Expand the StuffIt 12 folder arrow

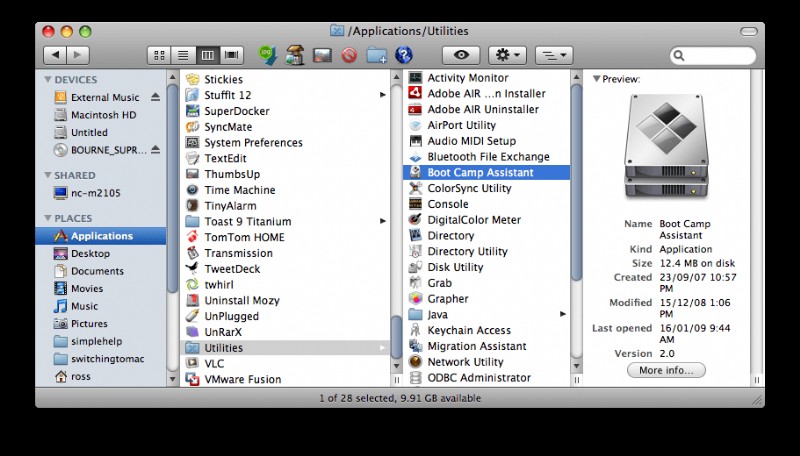[383, 95]
